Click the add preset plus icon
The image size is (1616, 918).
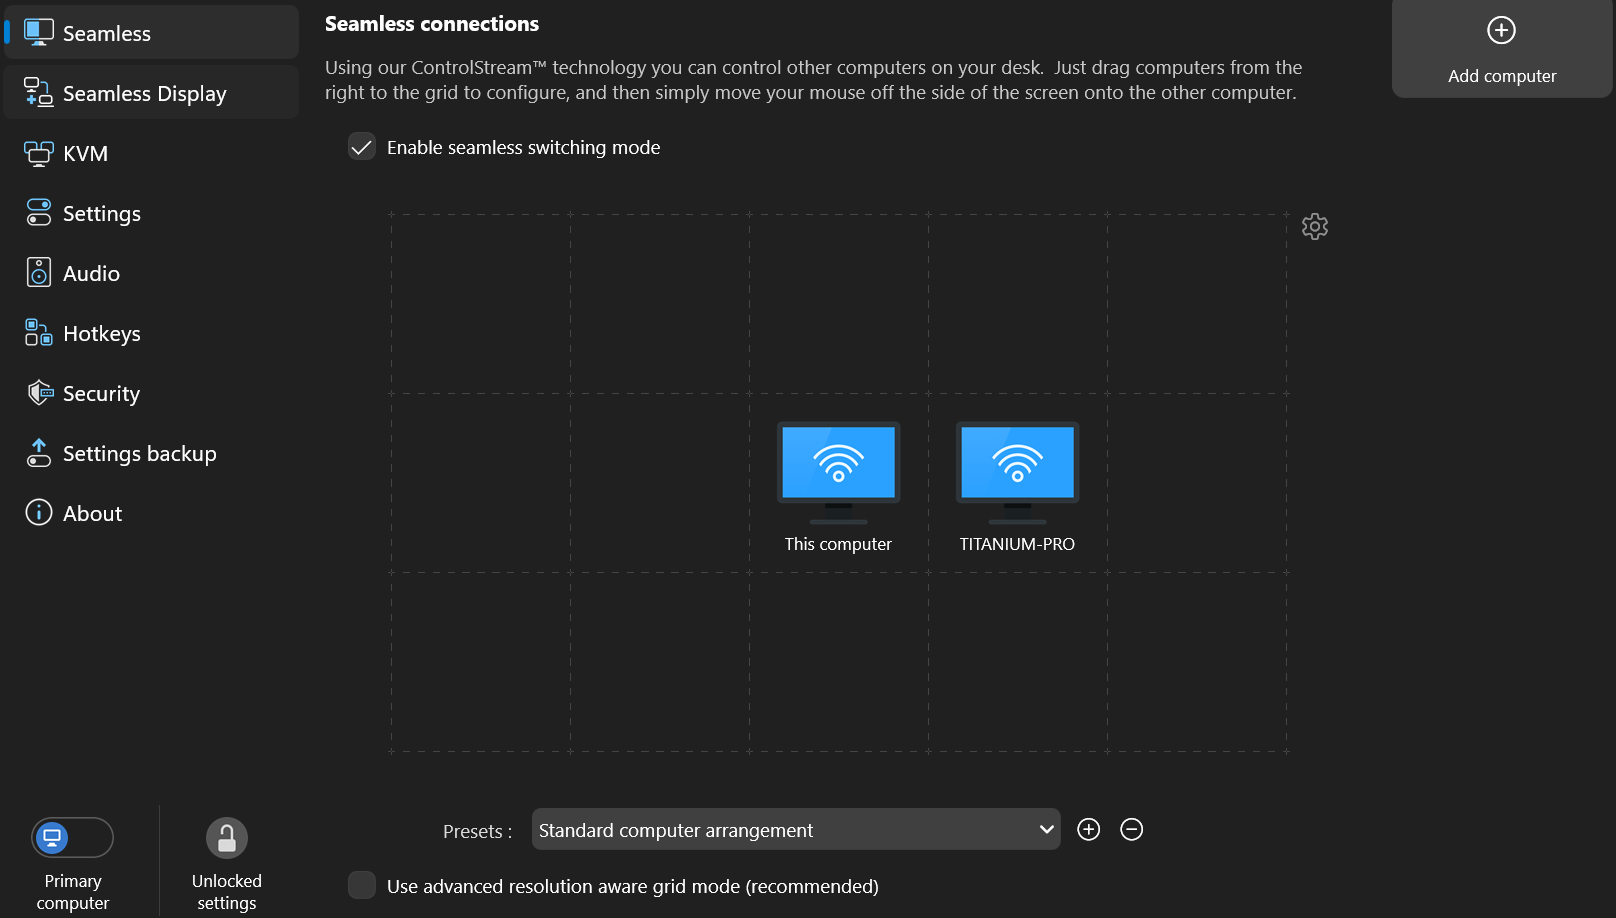click(x=1088, y=830)
